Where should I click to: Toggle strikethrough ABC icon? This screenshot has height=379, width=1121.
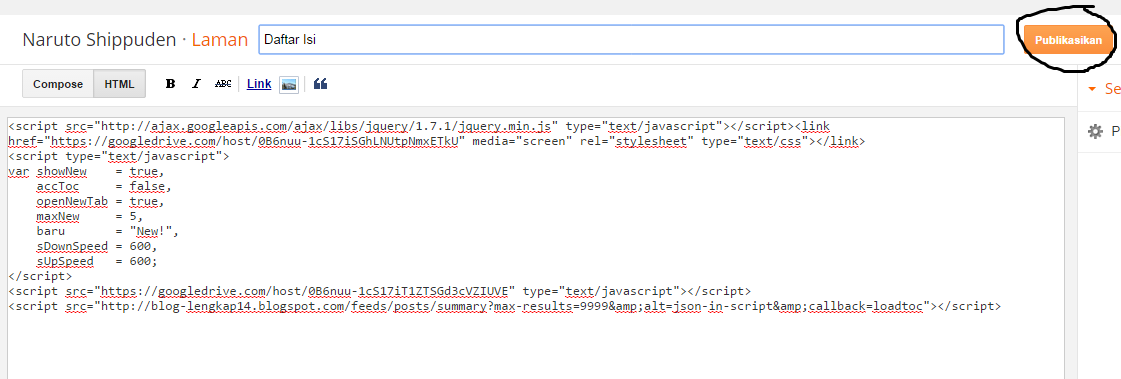223,84
